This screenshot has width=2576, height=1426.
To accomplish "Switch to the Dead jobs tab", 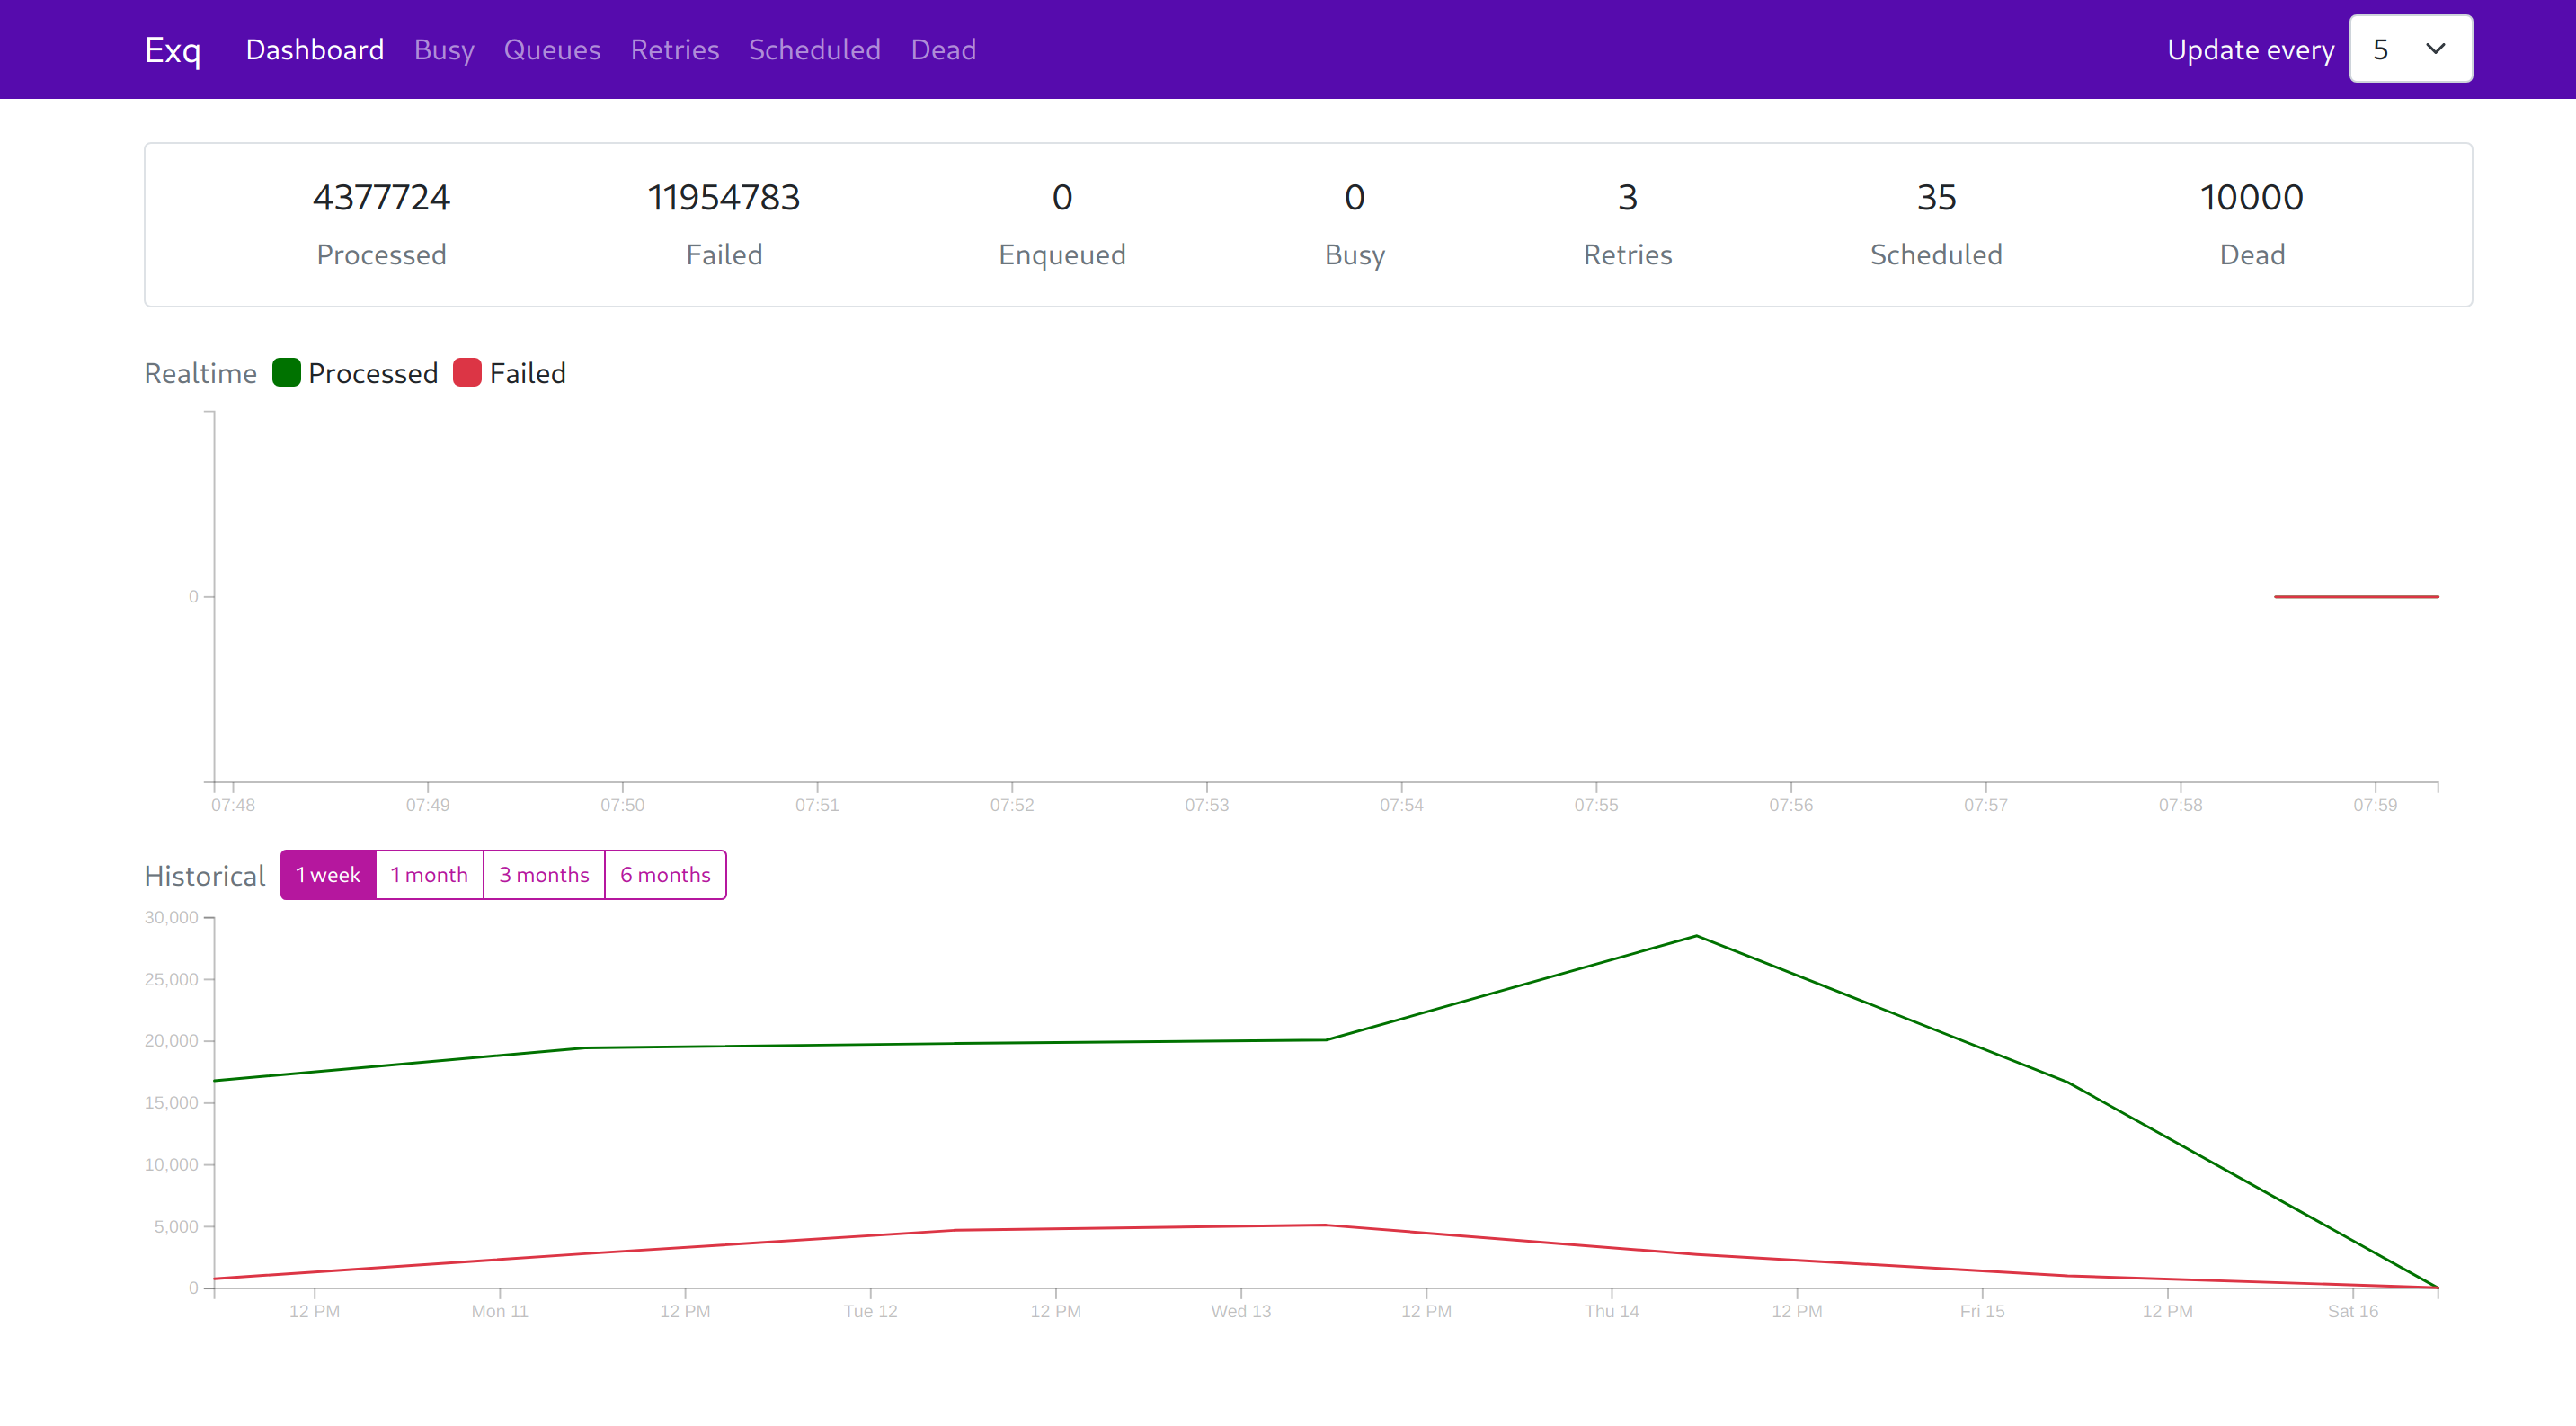I will click(x=942, y=50).
